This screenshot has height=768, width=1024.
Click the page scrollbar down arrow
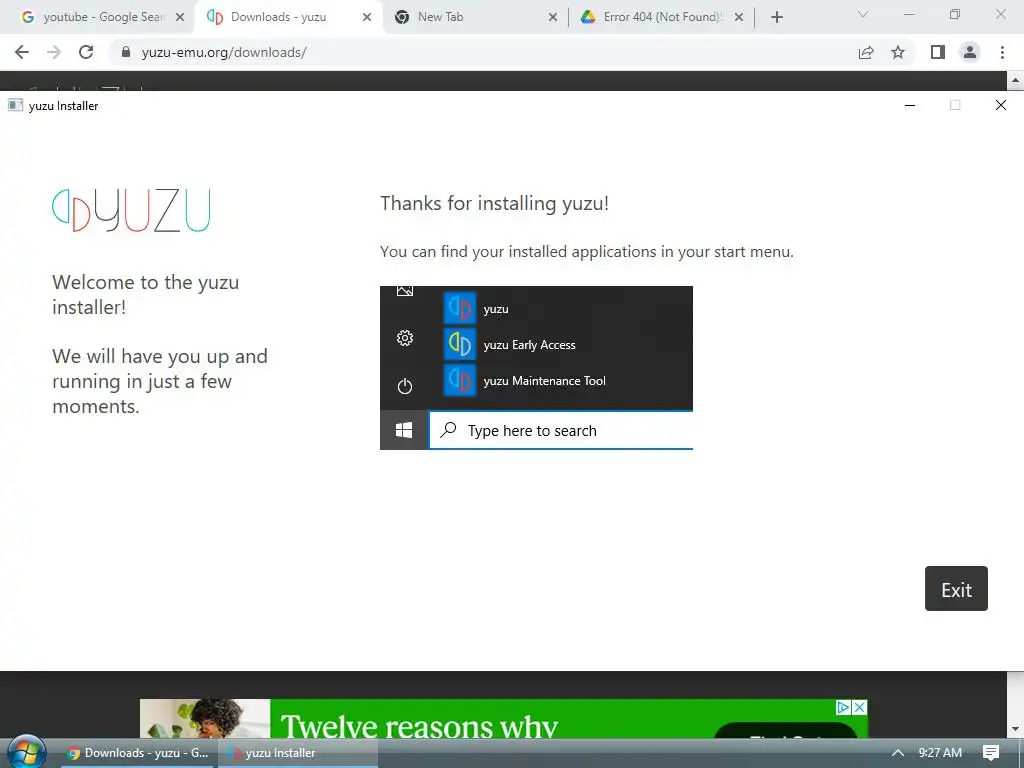tap(1015, 729)
